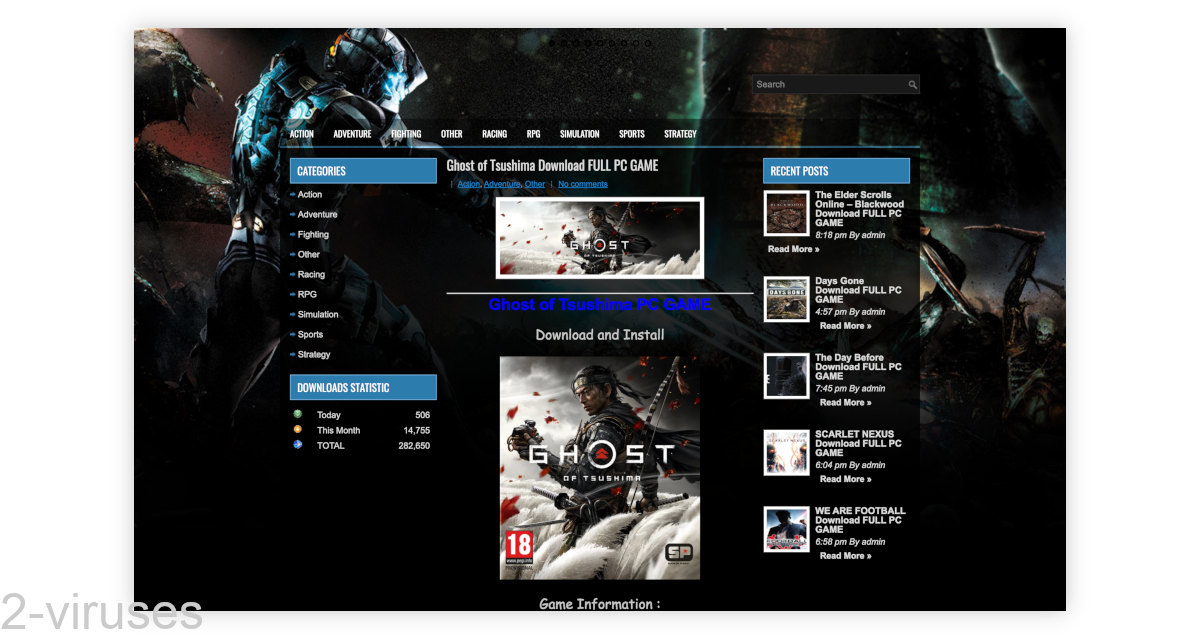
Task: Click the Ghost of Tsushima cover art
Action: (600, 468)
